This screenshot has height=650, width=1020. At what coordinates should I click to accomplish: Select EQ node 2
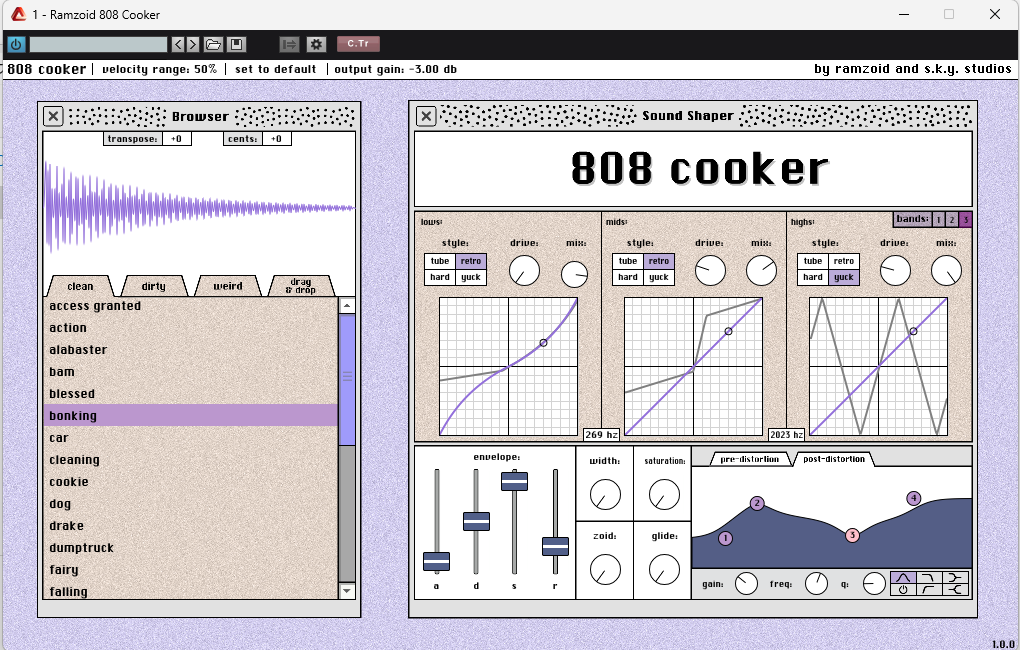pyautogui.click(x=757, y=504)
